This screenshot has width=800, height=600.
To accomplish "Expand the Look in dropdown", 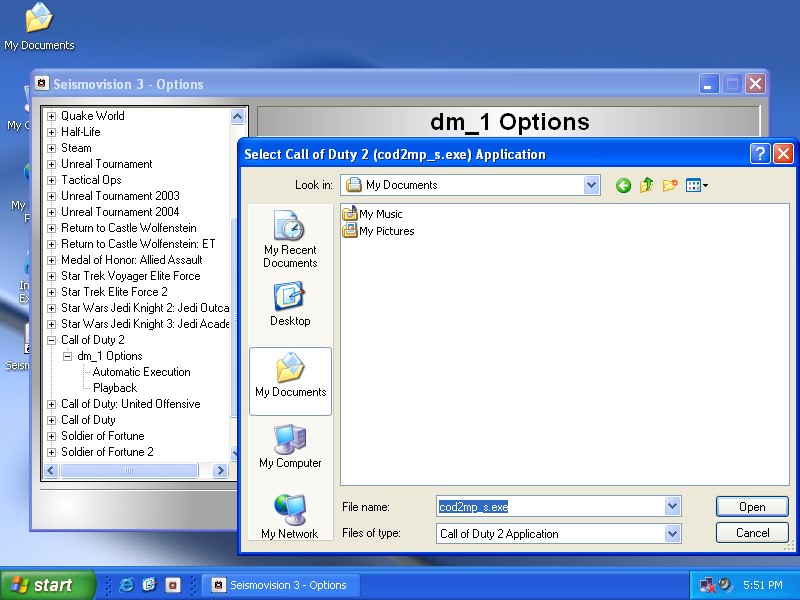I will [591, 185].
